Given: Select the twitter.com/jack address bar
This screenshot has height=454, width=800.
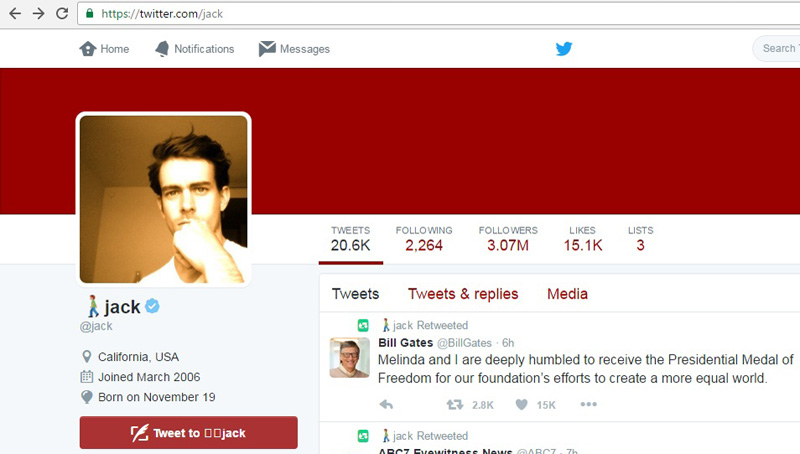Looking at the screenshot, I should tap(439, 14).
